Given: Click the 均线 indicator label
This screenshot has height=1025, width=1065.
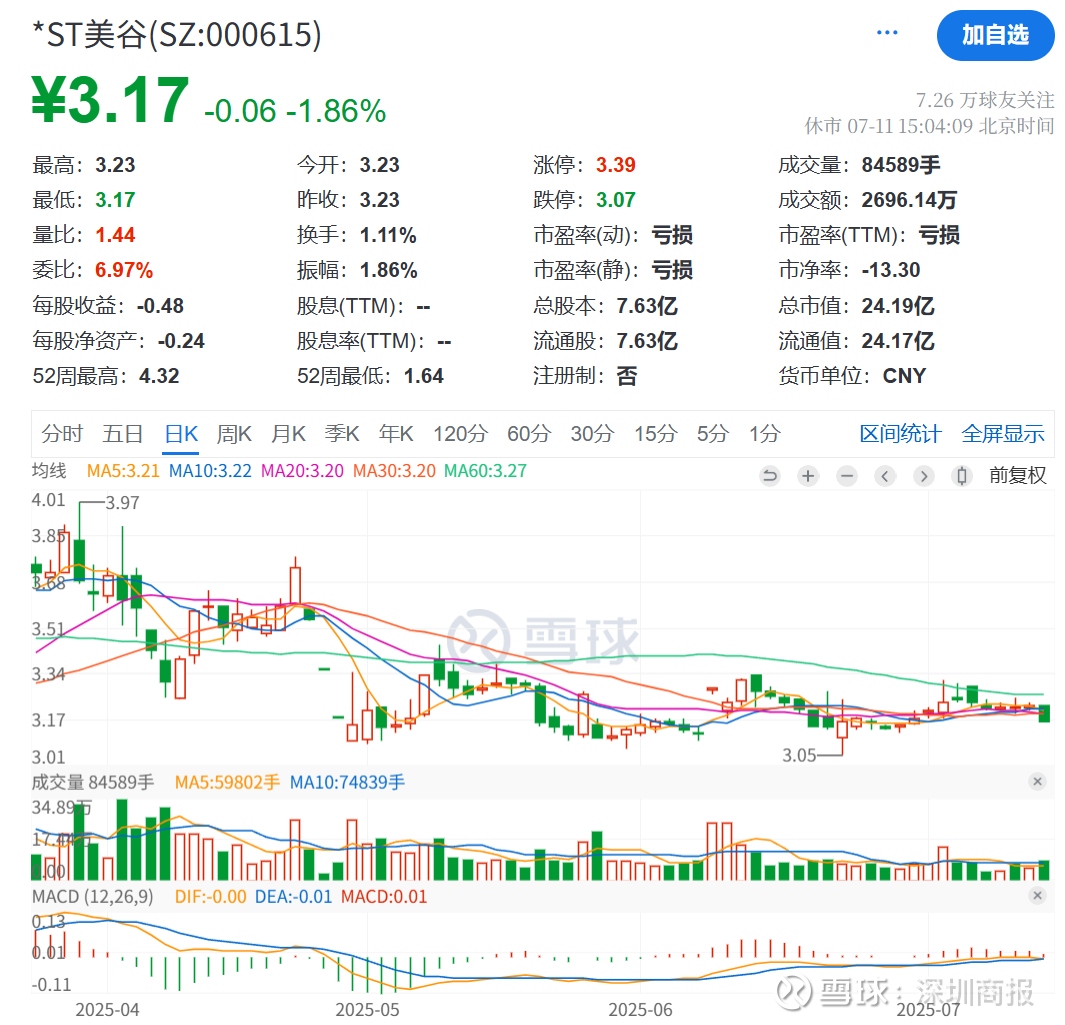Looking at the screenshot, I should pos(49,471).
